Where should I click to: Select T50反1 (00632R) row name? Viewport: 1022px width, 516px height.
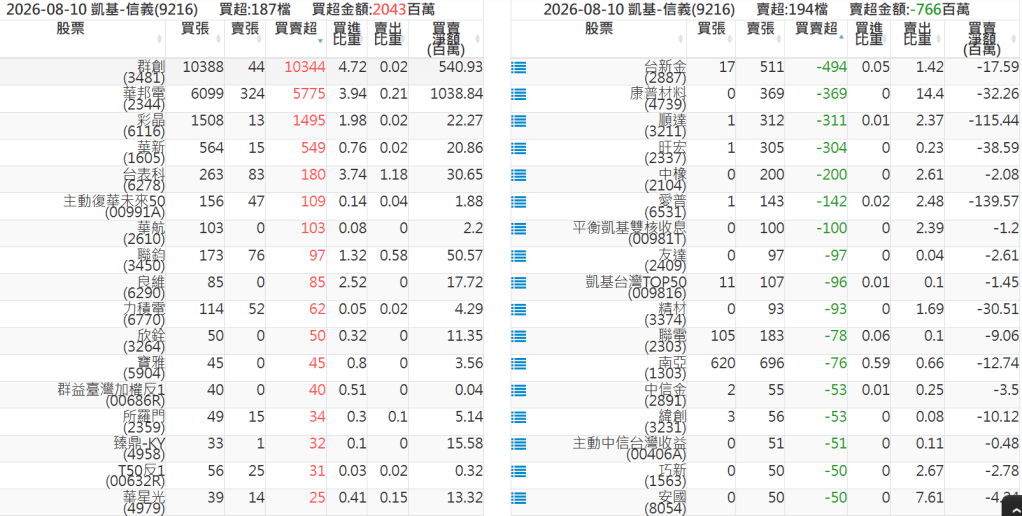[x=136, y=476]
